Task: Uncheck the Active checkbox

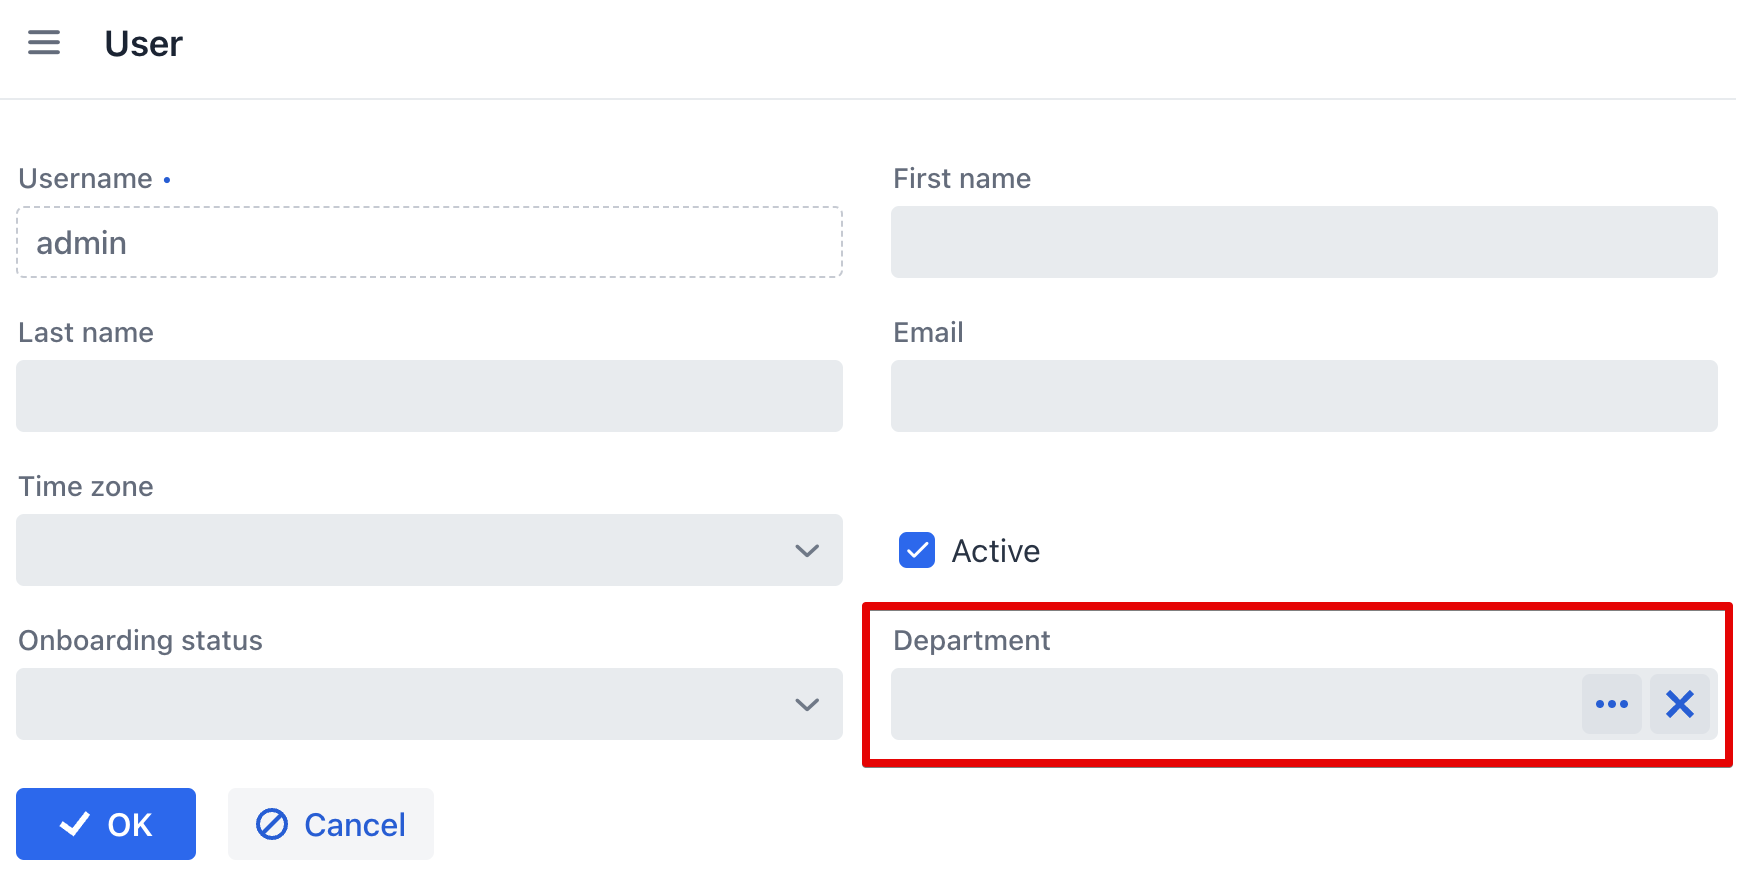Action: [x=916, y=550]
